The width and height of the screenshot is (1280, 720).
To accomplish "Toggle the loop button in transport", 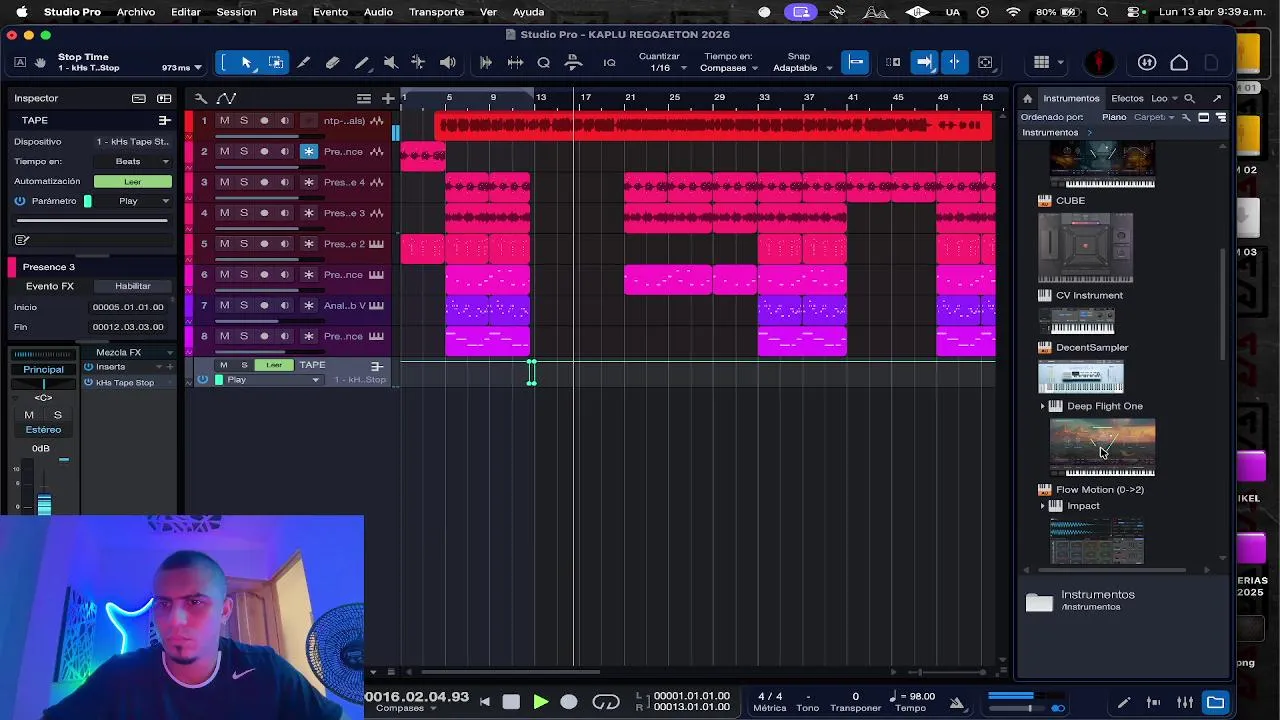I will click(606, 702).
